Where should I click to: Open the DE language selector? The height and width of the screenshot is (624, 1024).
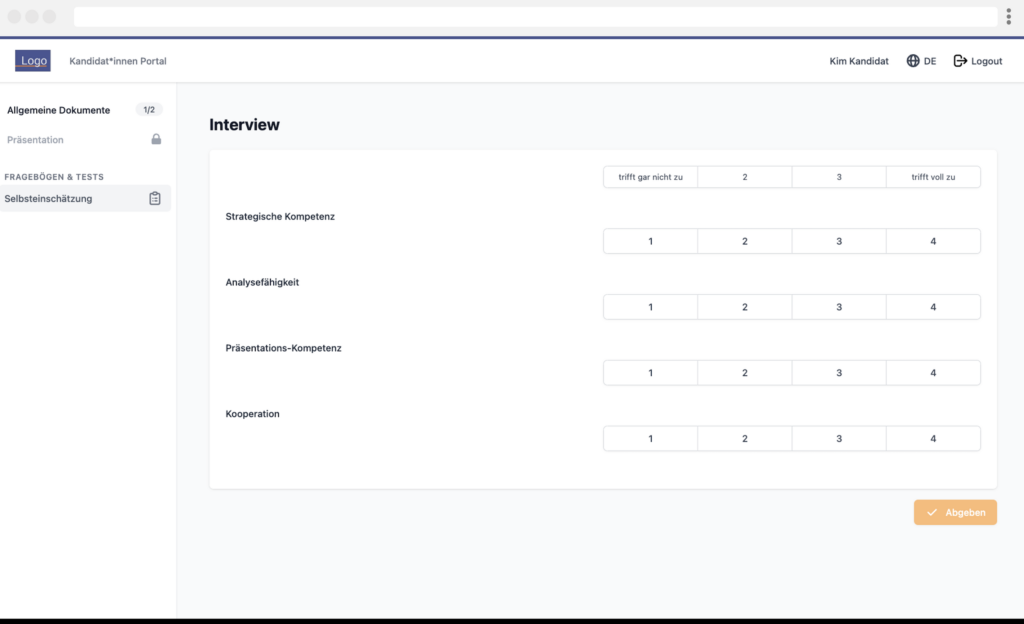coord(930,61)
